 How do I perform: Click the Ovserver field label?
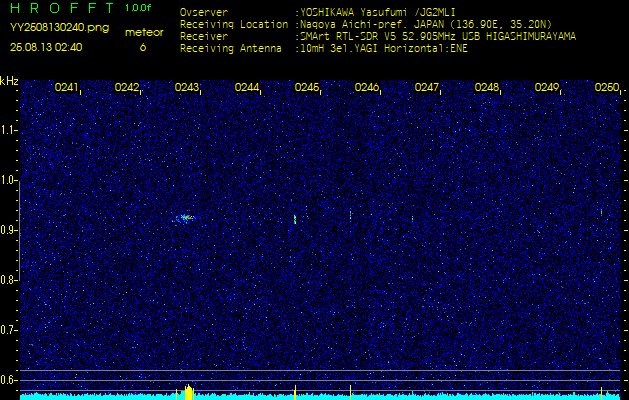coord(204,12)
